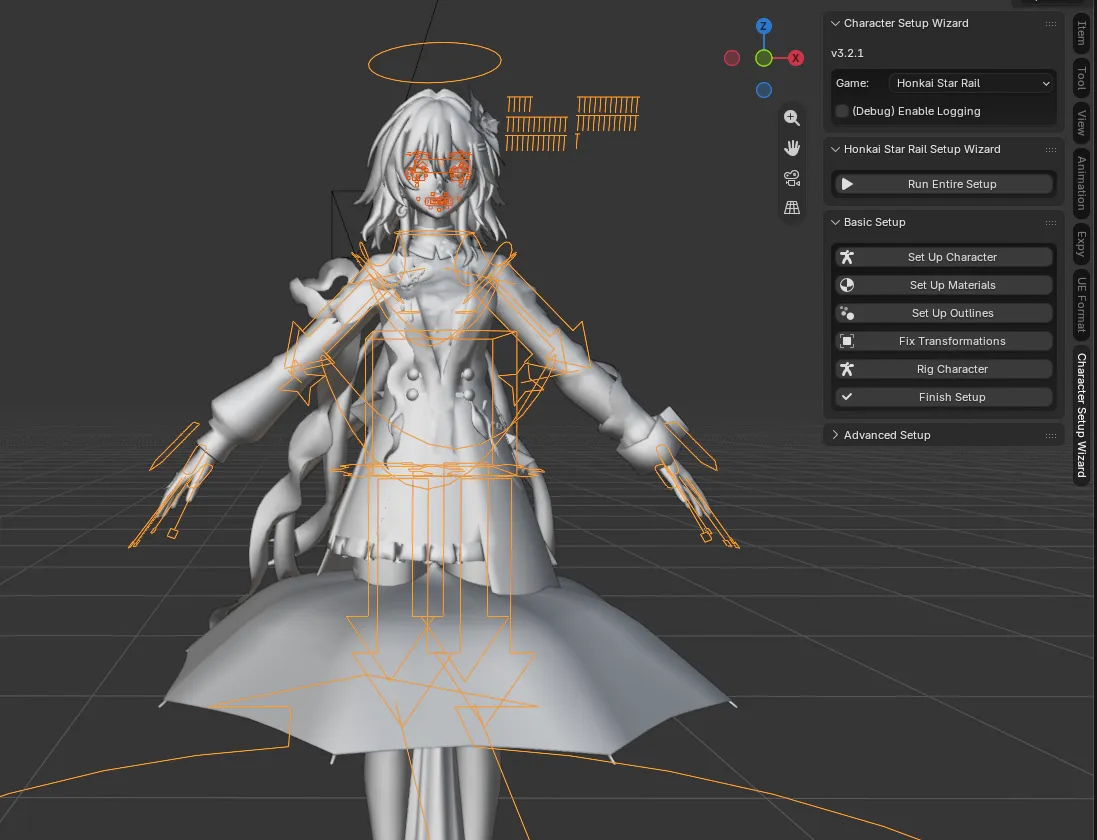This screenshot has height=840, width=1097.
Task: Click the v3.2.1 version text
Action: click(847, 53)
